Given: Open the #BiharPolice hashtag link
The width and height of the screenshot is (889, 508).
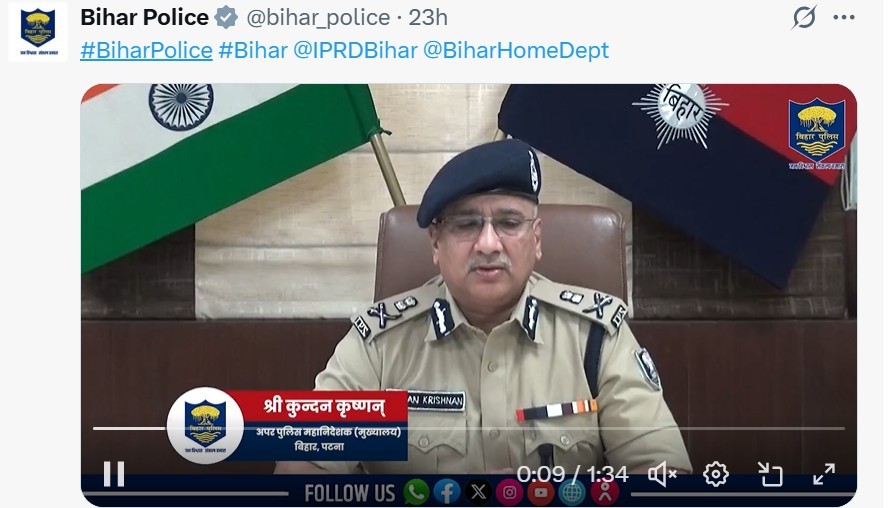Looking at the screenshot, I should [x=146, y=50].
